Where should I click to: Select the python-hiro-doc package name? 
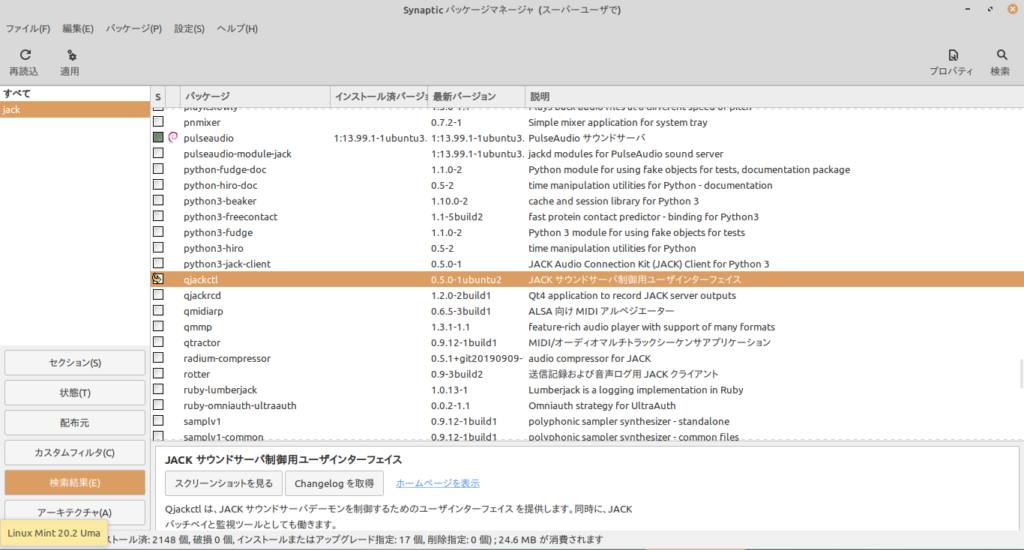[x=220, y=185]
